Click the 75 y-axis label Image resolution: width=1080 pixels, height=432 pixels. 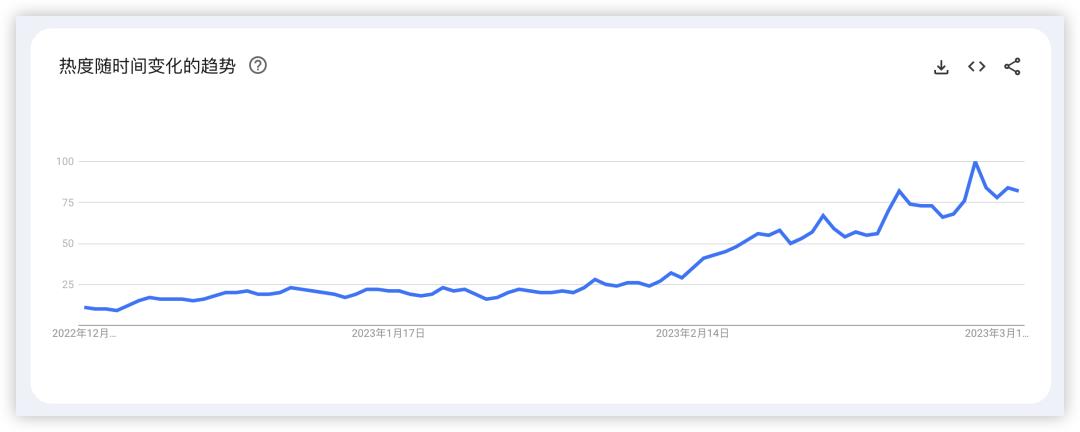(68, 202)
